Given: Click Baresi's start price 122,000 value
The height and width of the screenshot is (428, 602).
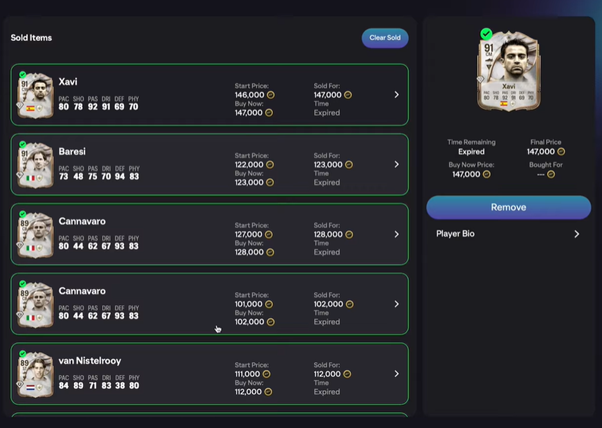Looking at the screenshot, I should point(249,165).
